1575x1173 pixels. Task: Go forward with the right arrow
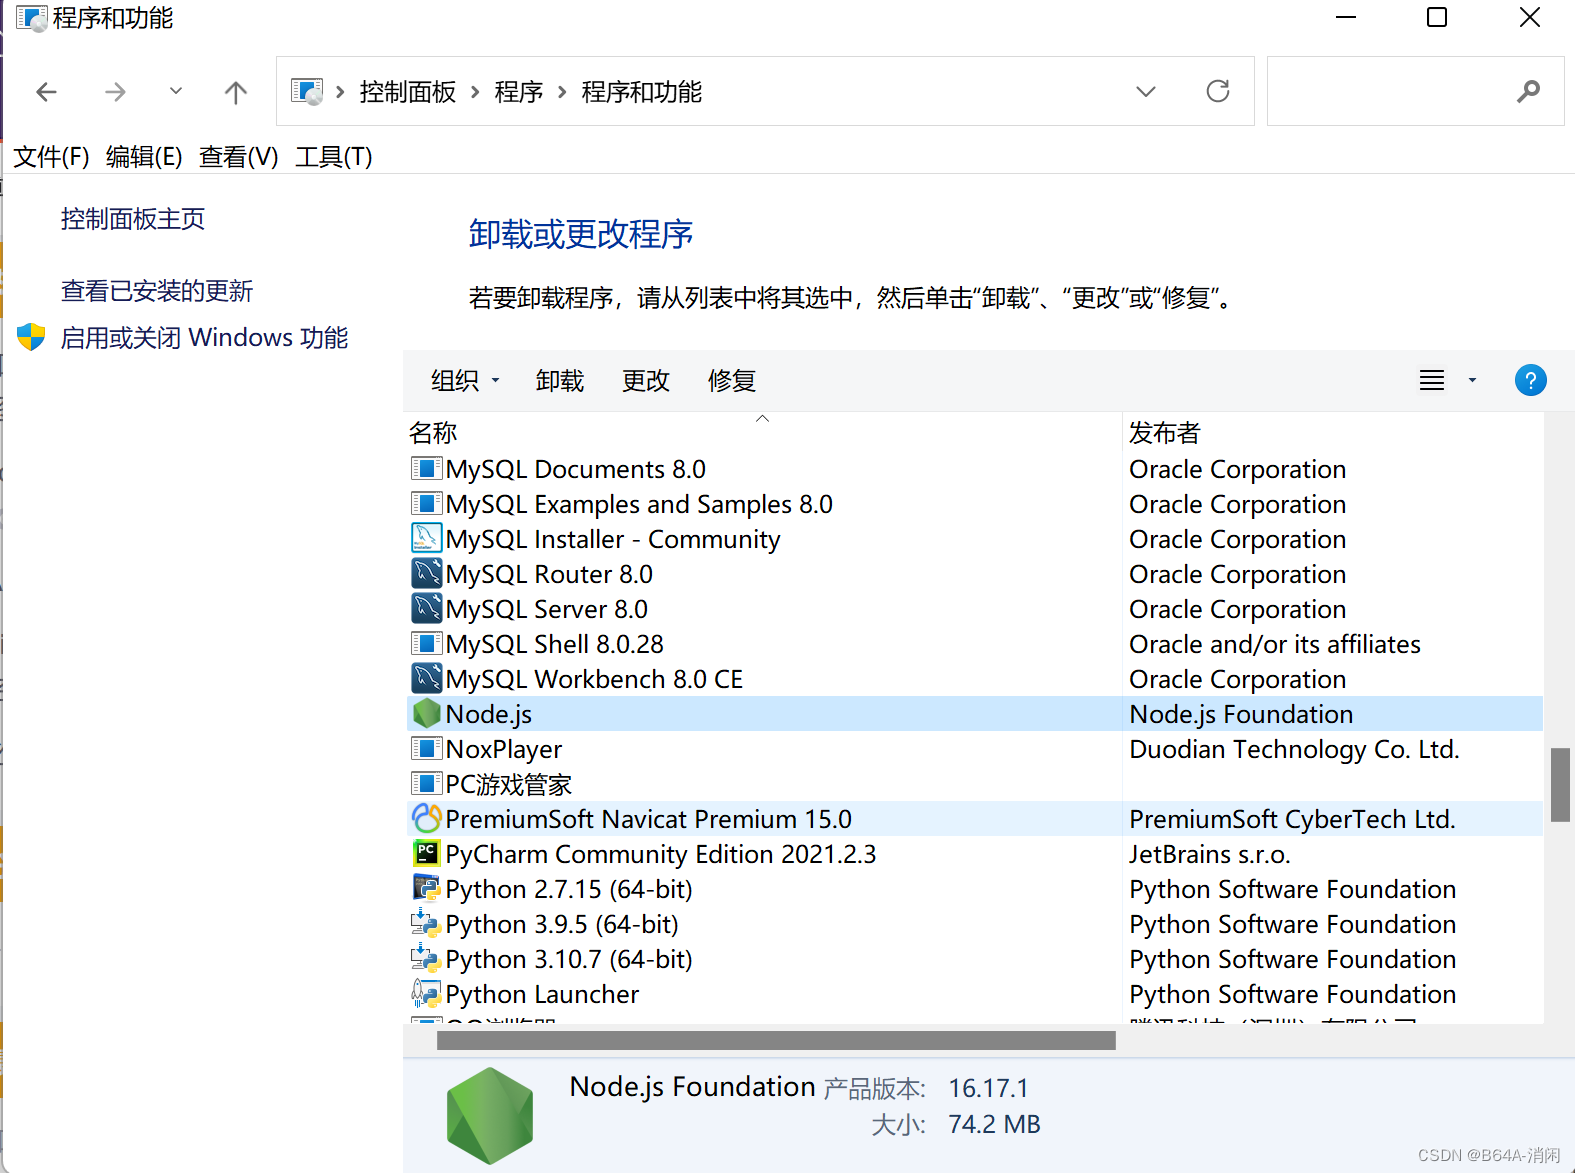tap(116, 92)
